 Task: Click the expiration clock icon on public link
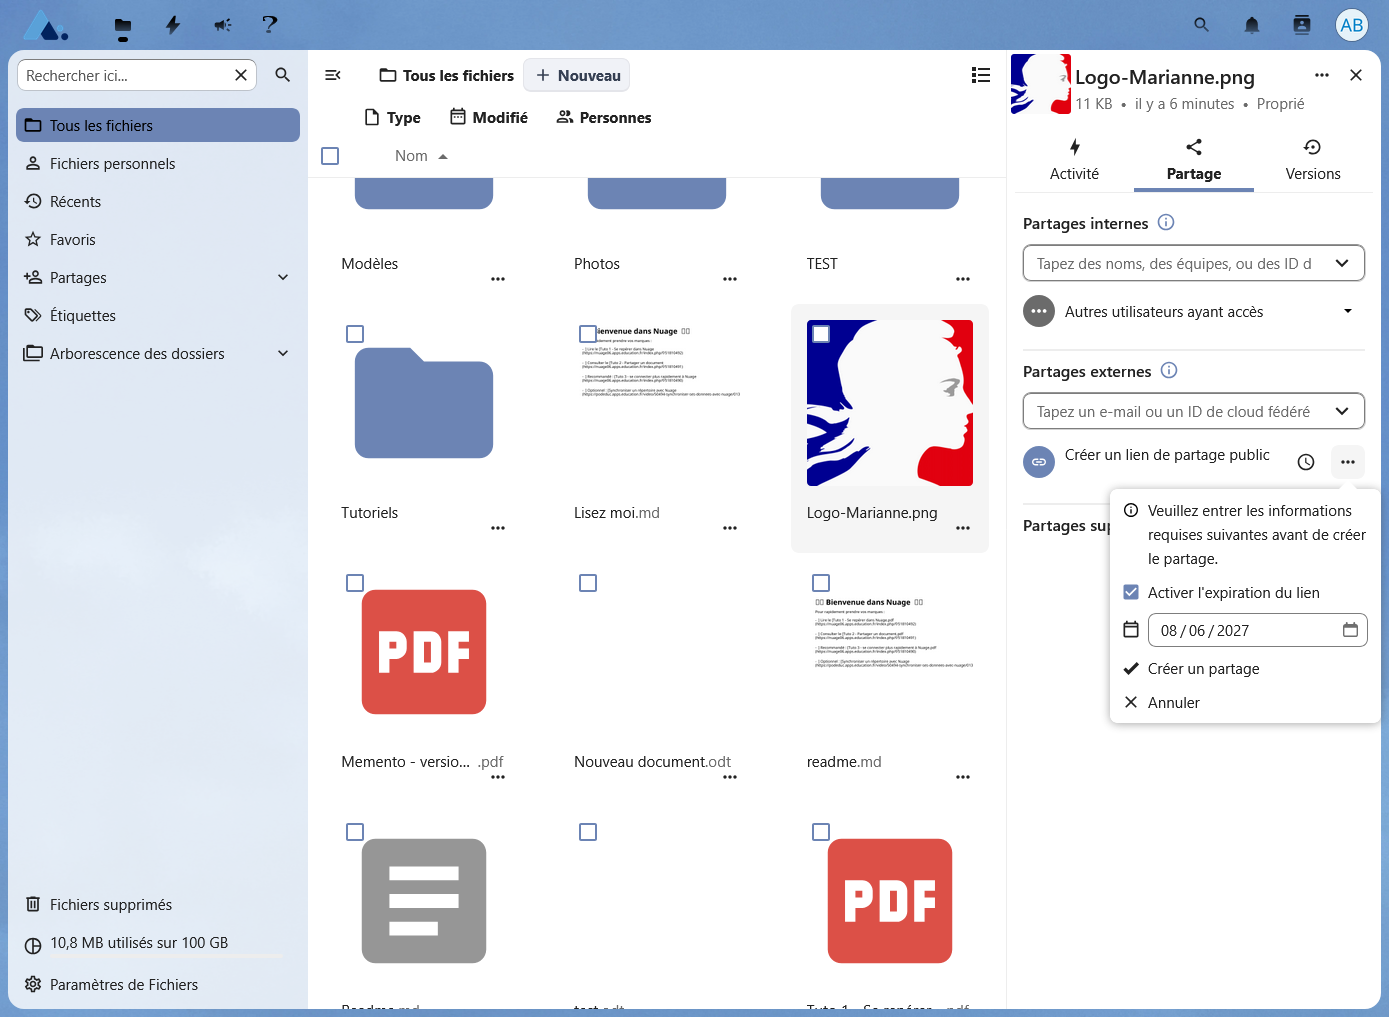(1306, 462)
